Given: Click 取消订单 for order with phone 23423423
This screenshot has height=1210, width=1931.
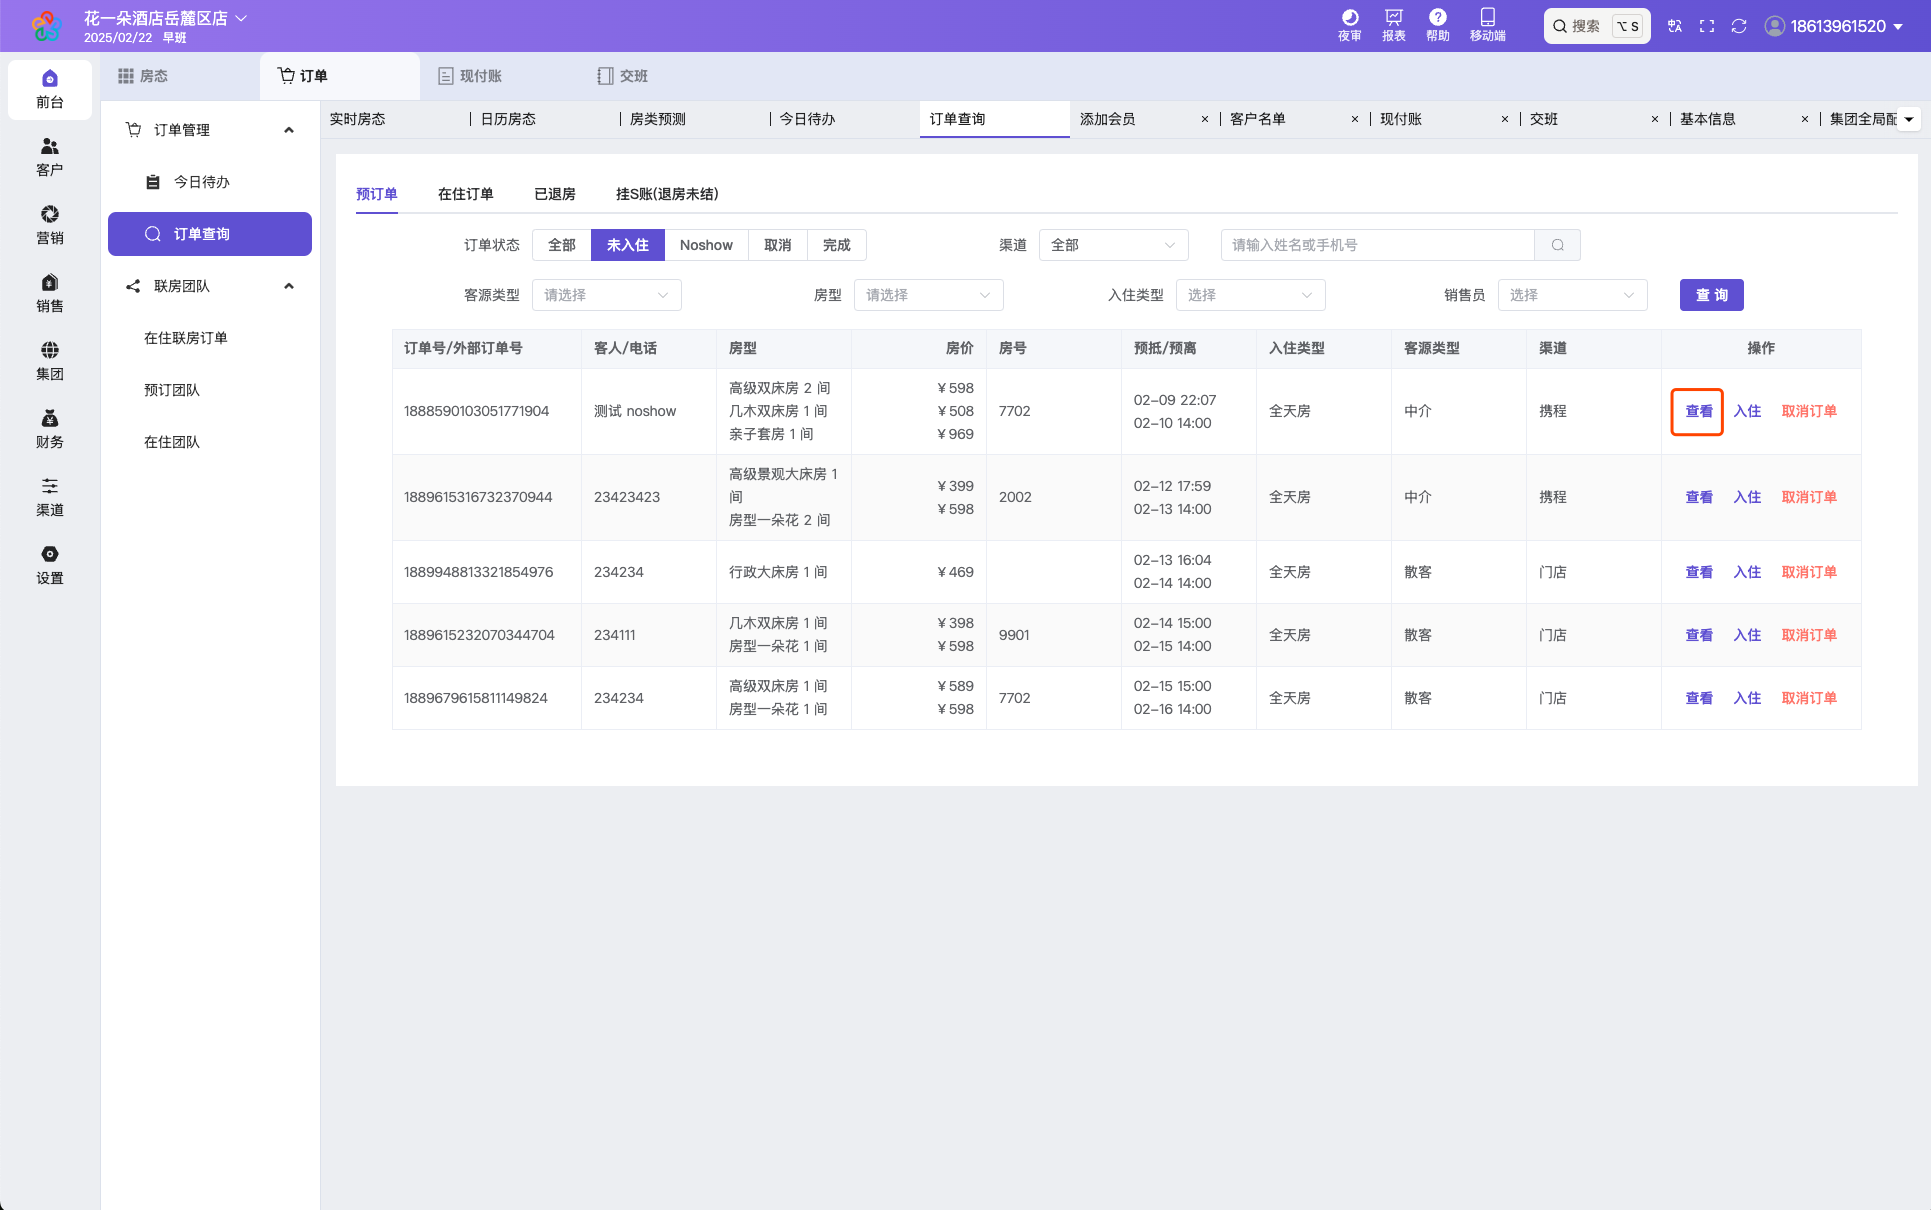Looking at the screenshot, I should pyautogui.click(x=1808, y=497).
